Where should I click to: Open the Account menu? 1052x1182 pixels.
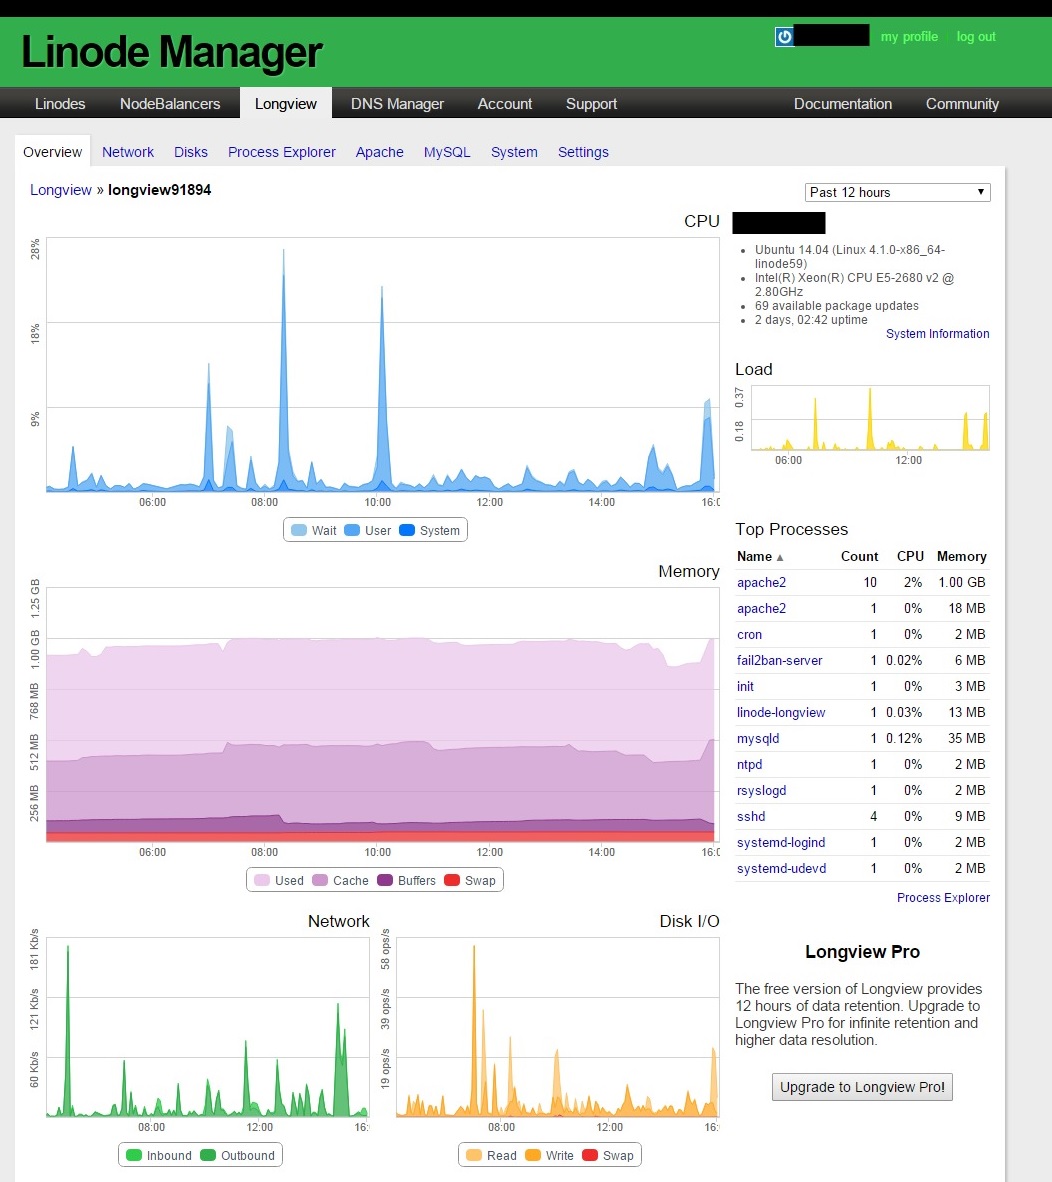[x=505, y=103]
